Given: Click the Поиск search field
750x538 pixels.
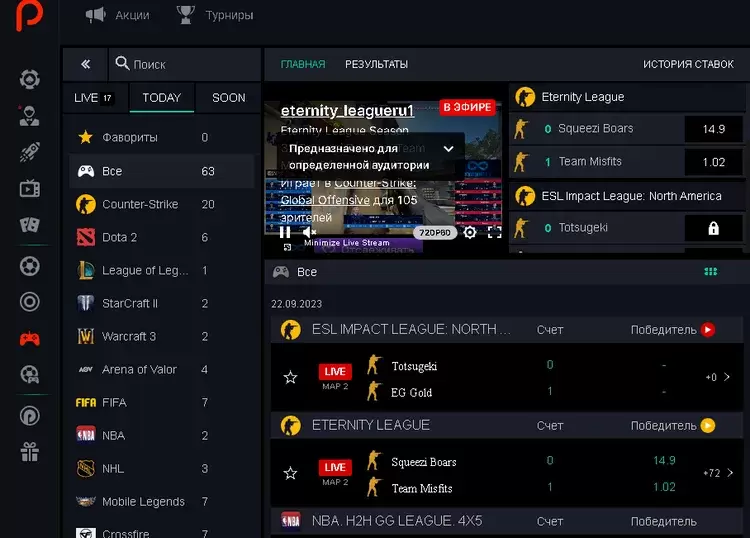Looking at the screenshot, I should point(185,64).
